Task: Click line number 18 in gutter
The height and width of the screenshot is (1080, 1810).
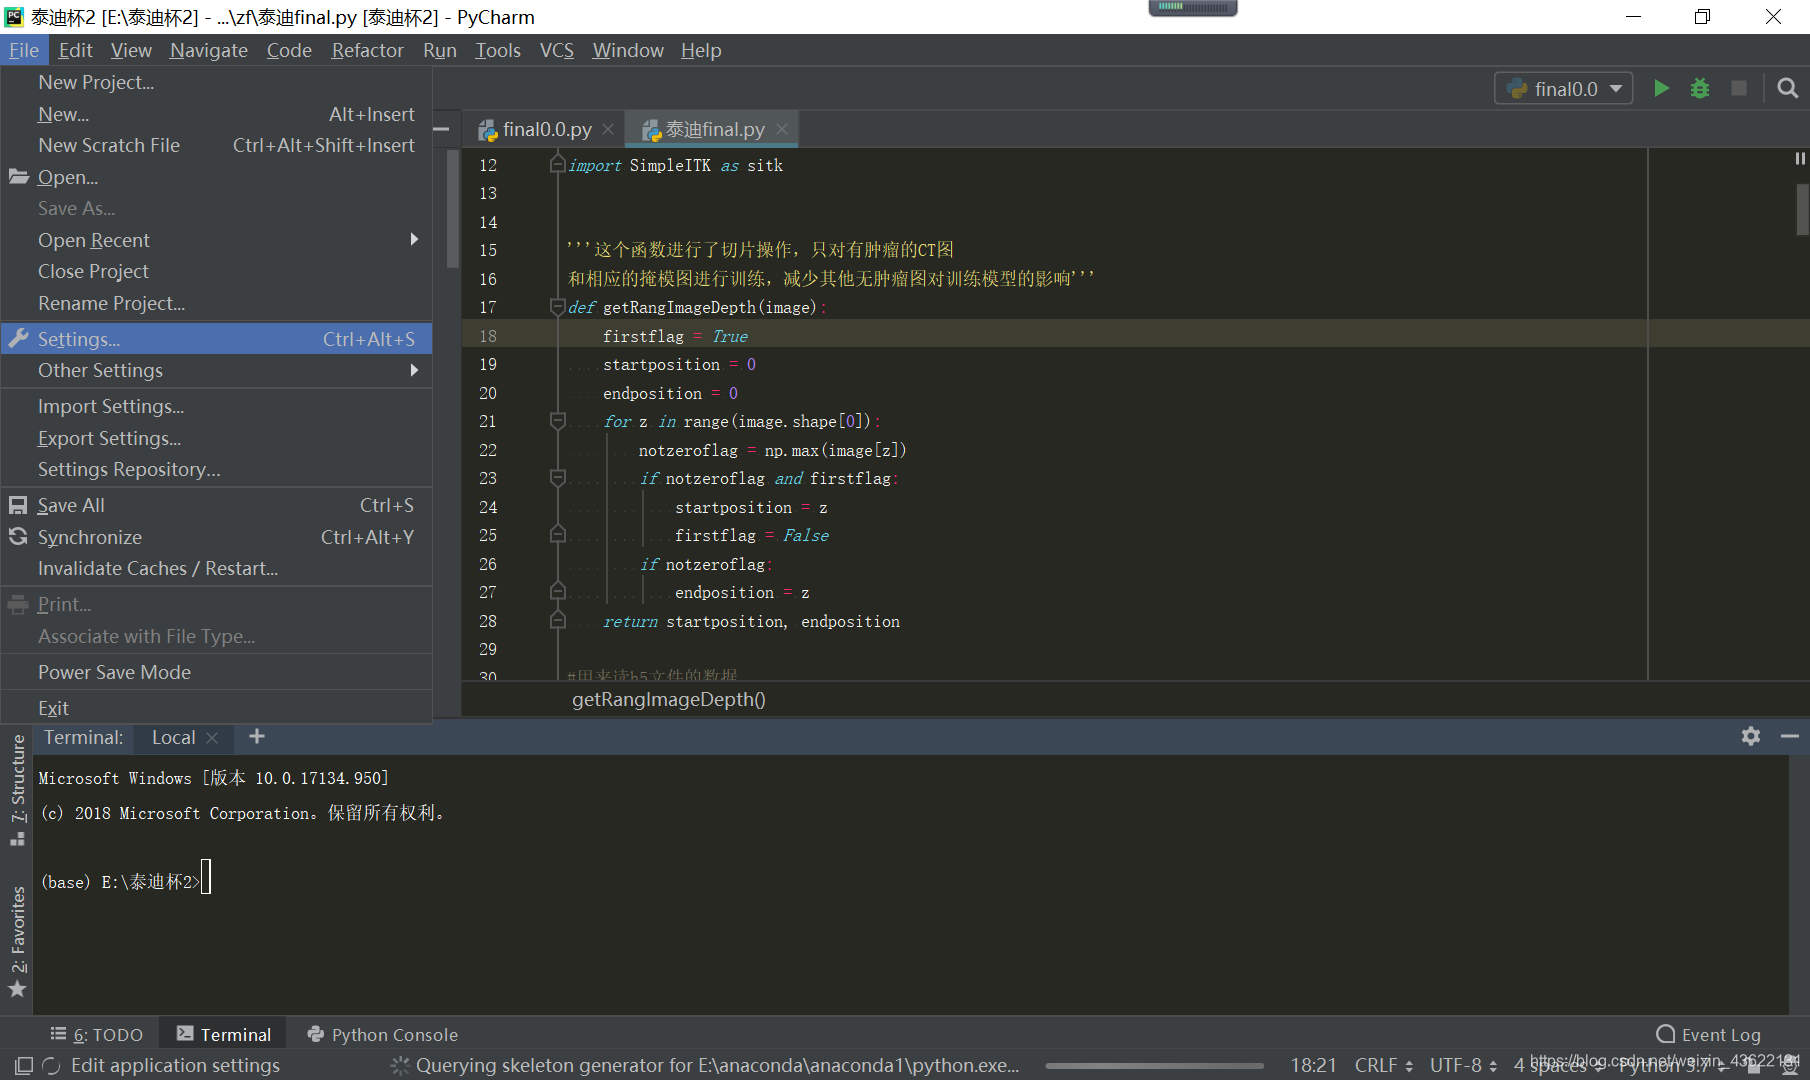Action: [x=488, y=336]
